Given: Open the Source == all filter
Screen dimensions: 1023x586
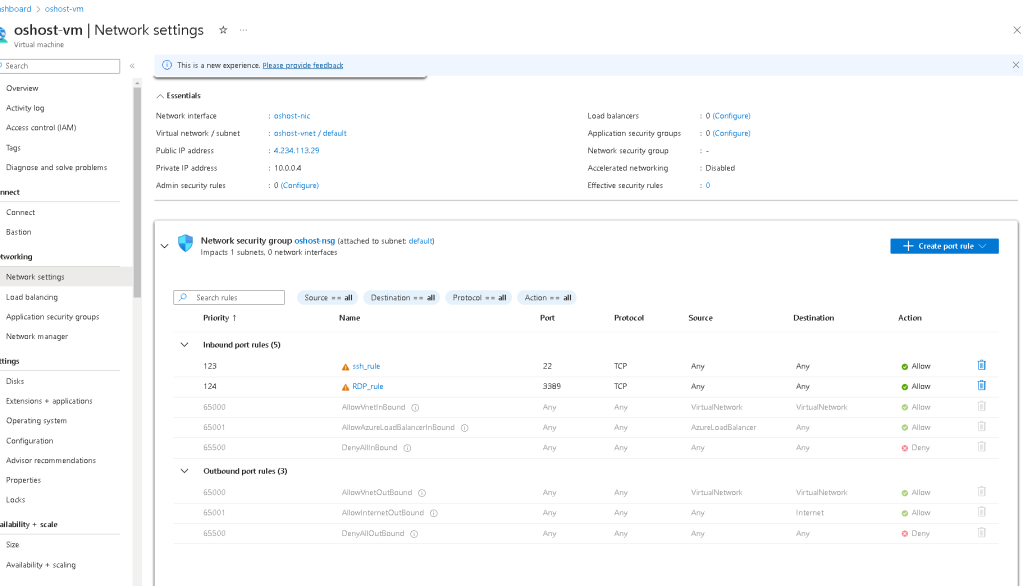Looking at the screenshot, I should coord(328,298).
